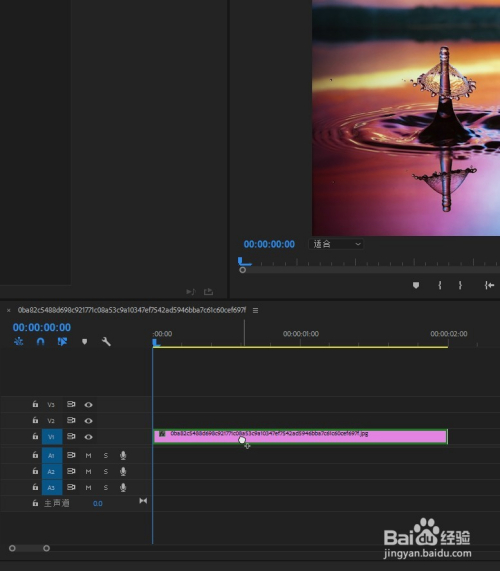Screen dimensions: 500x571
Task: Solo the A1 audio track
Action: pyautogui.click(x=106, y=456)
